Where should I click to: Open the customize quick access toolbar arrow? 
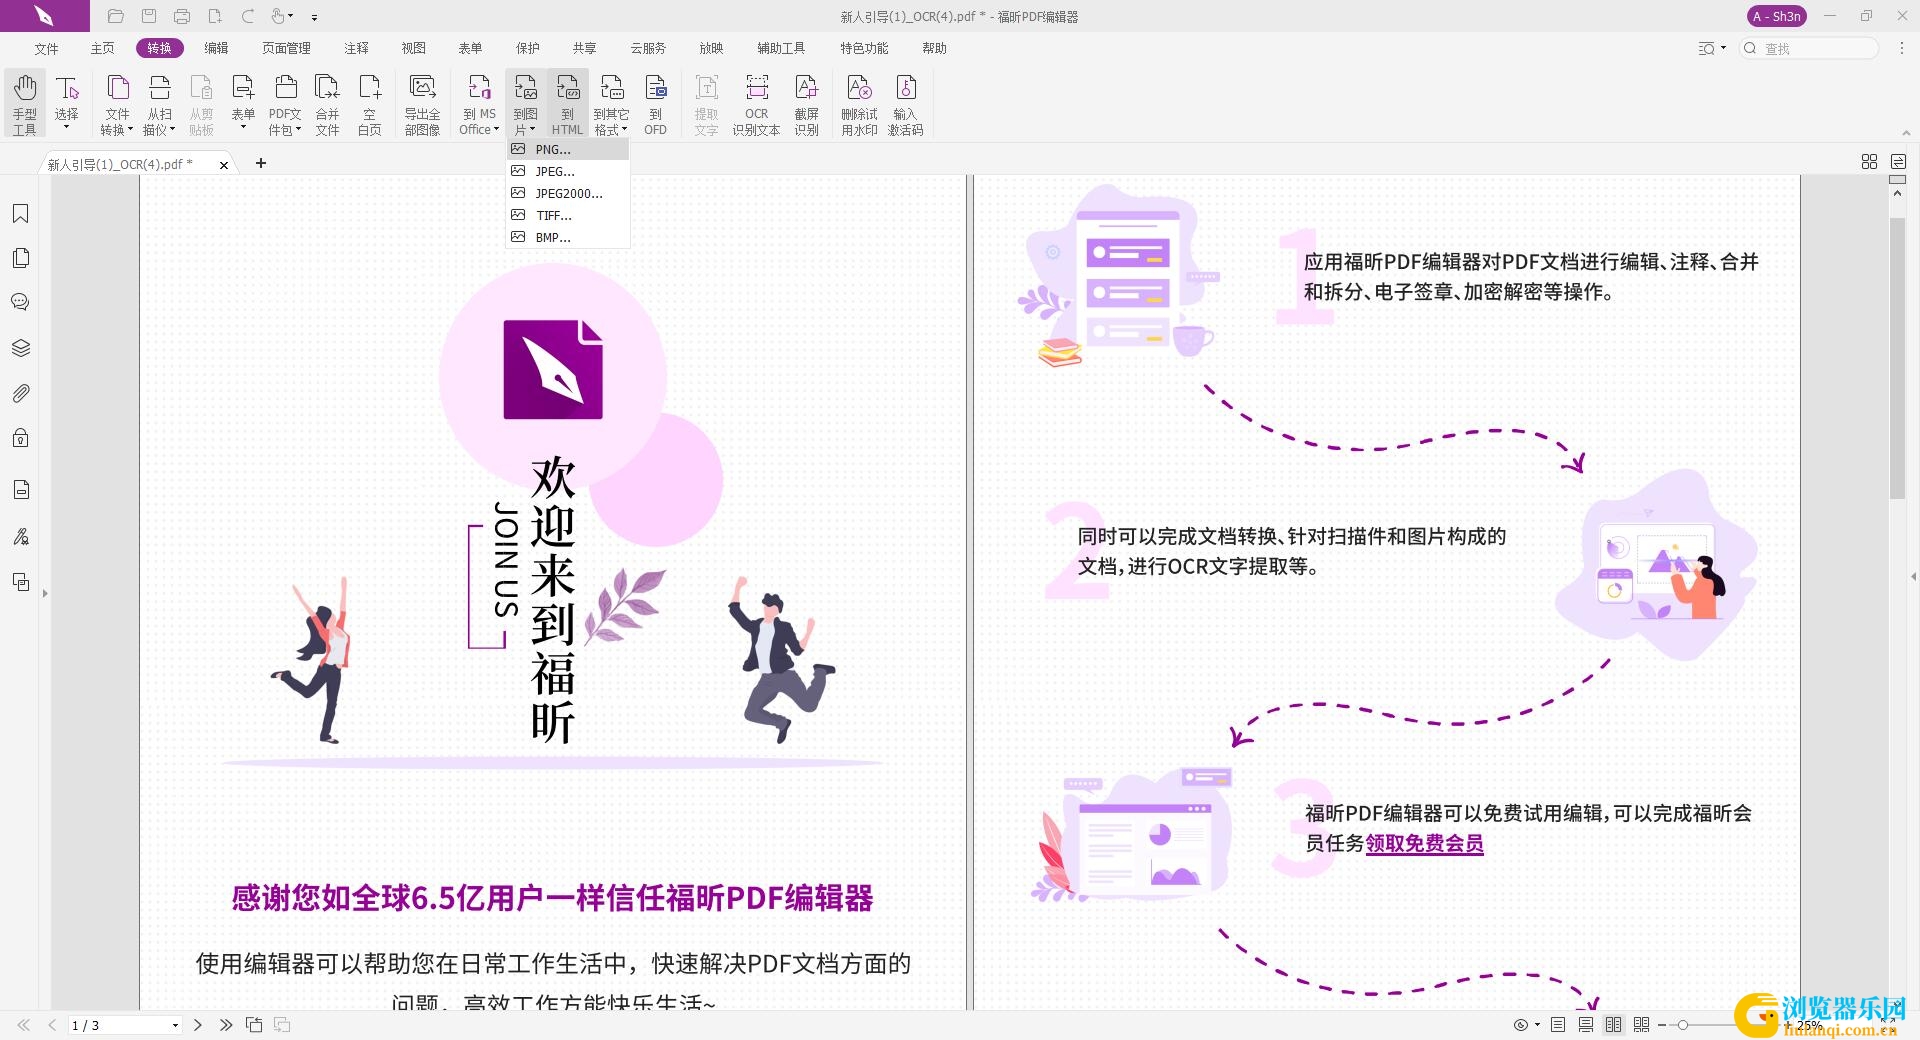[x=314, y=17]
